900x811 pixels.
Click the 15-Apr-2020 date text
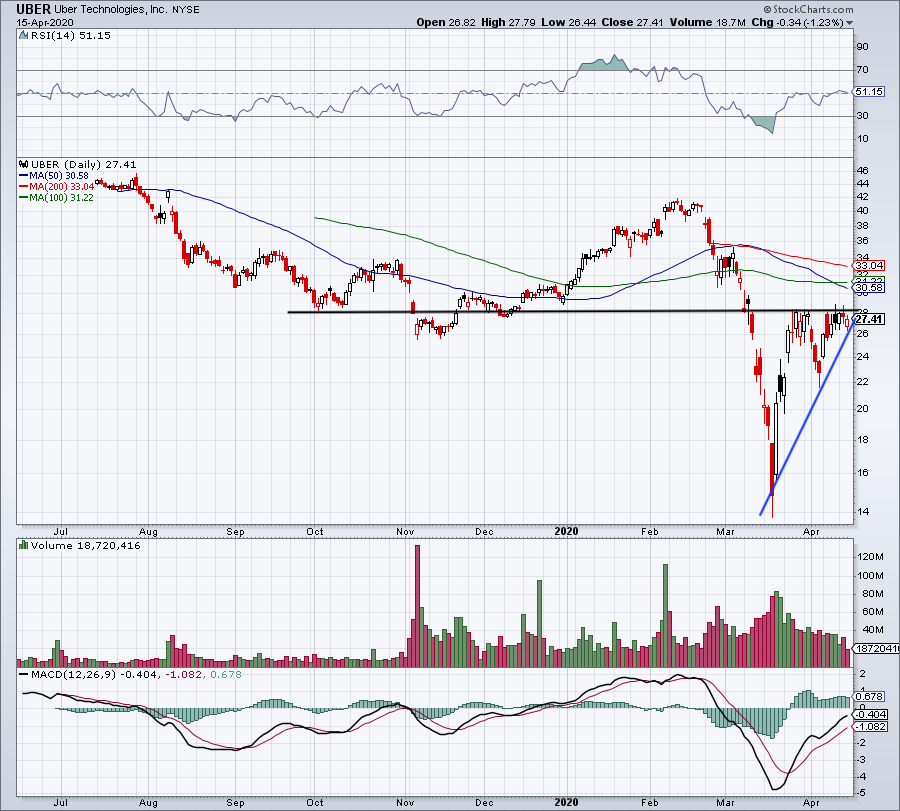45,22
